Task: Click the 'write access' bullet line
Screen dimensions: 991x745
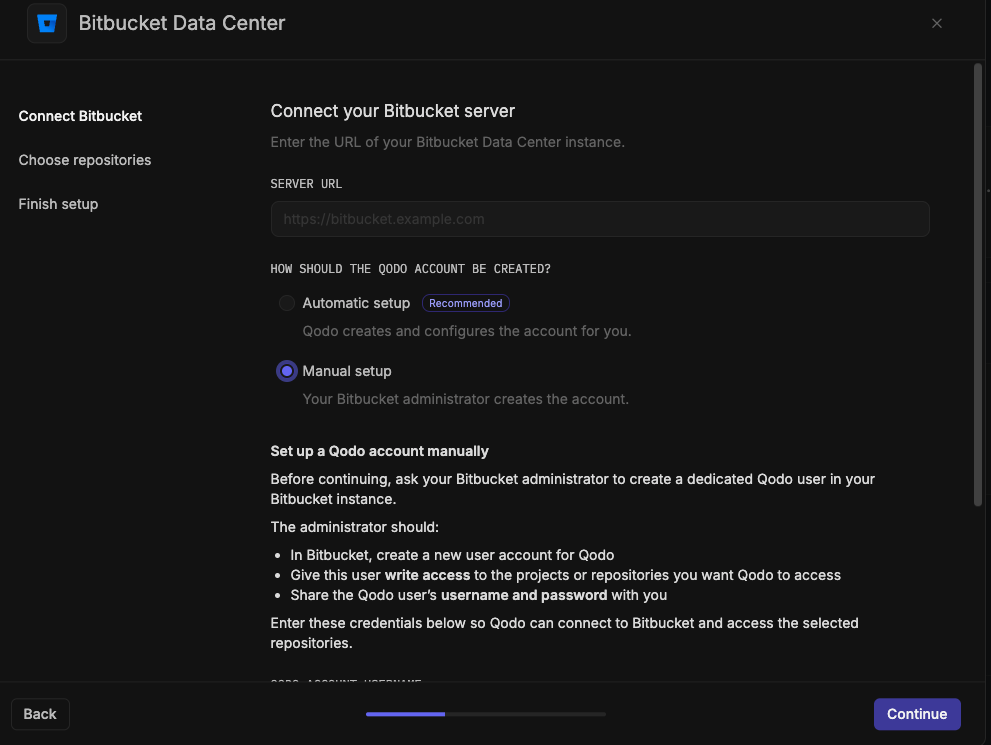Action: pos(565,575)
